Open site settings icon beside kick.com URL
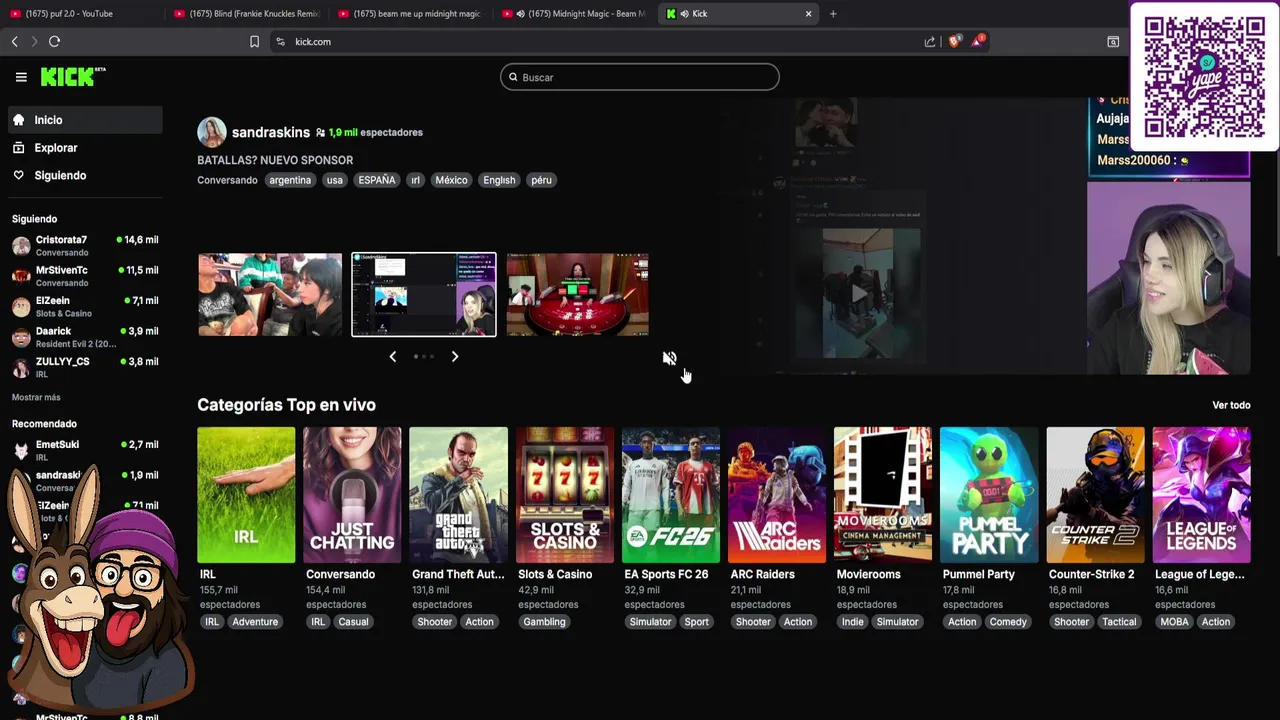1280x720 pixels. coord(280,41)
